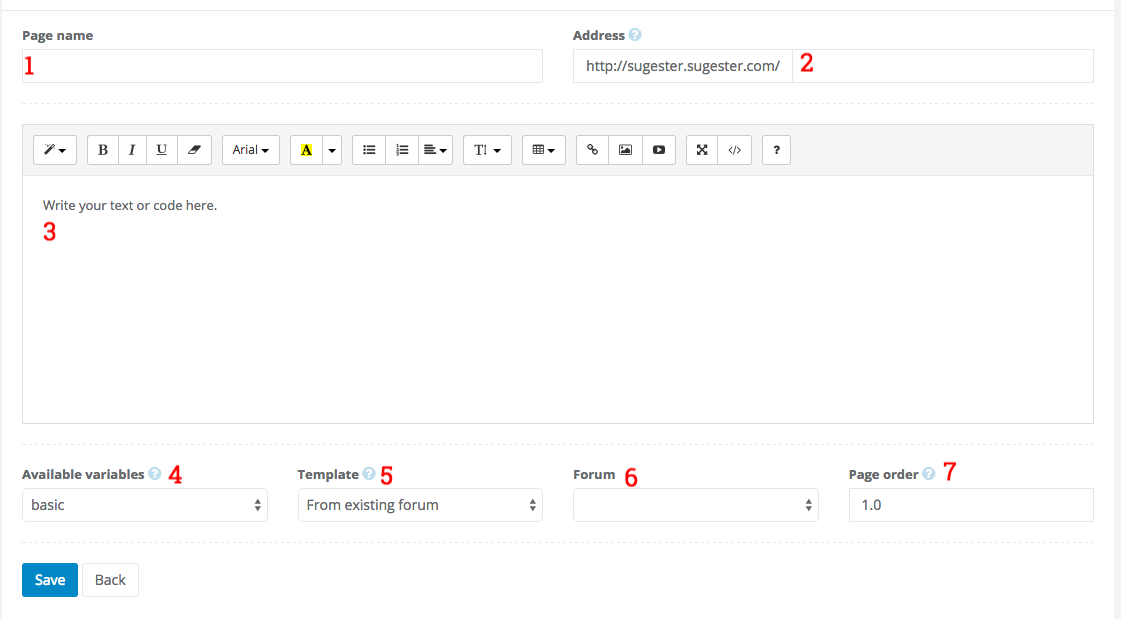Toggle bold formatting
1121x619 pixels.
102,149
